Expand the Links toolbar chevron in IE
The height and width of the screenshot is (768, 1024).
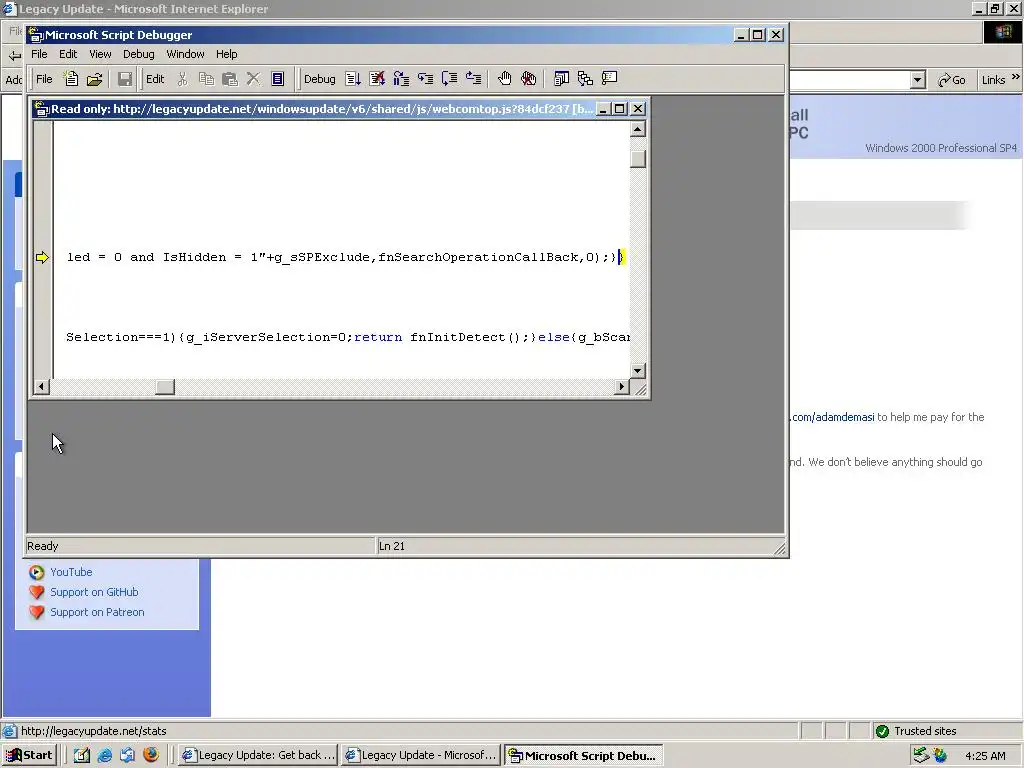click(1016, 77)
